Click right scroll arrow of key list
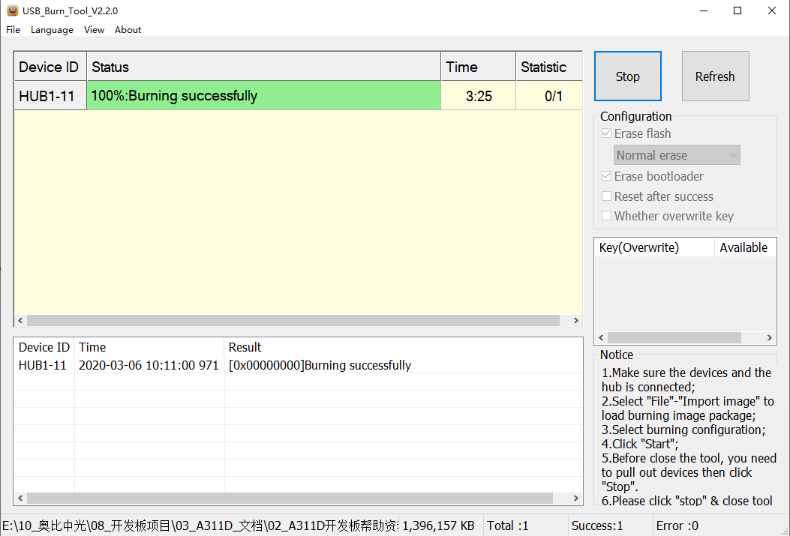 (769, 338)
